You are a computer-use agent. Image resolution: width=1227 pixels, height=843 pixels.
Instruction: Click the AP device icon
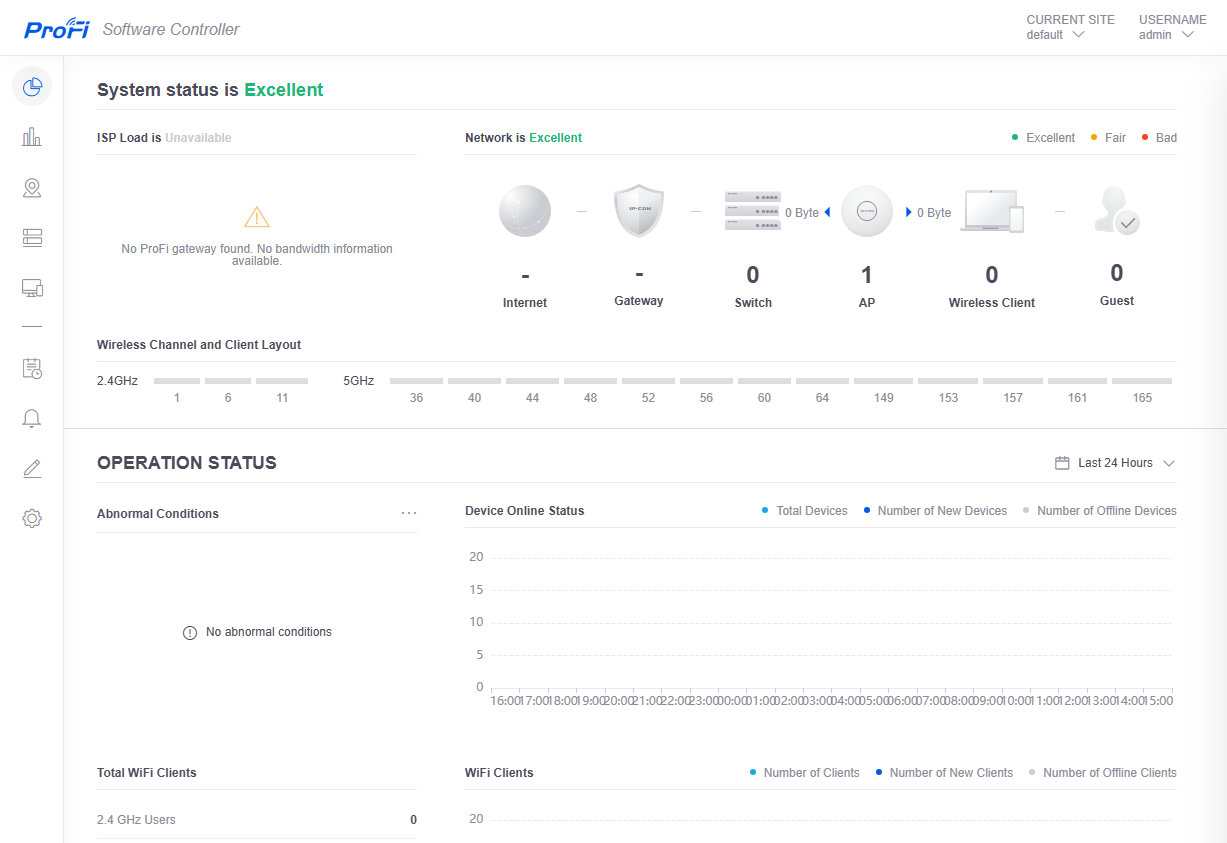[x=866, y=212]
